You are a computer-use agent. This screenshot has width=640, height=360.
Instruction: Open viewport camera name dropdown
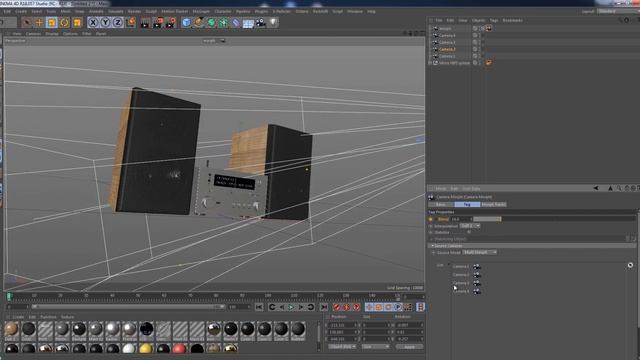coord(214,41)
